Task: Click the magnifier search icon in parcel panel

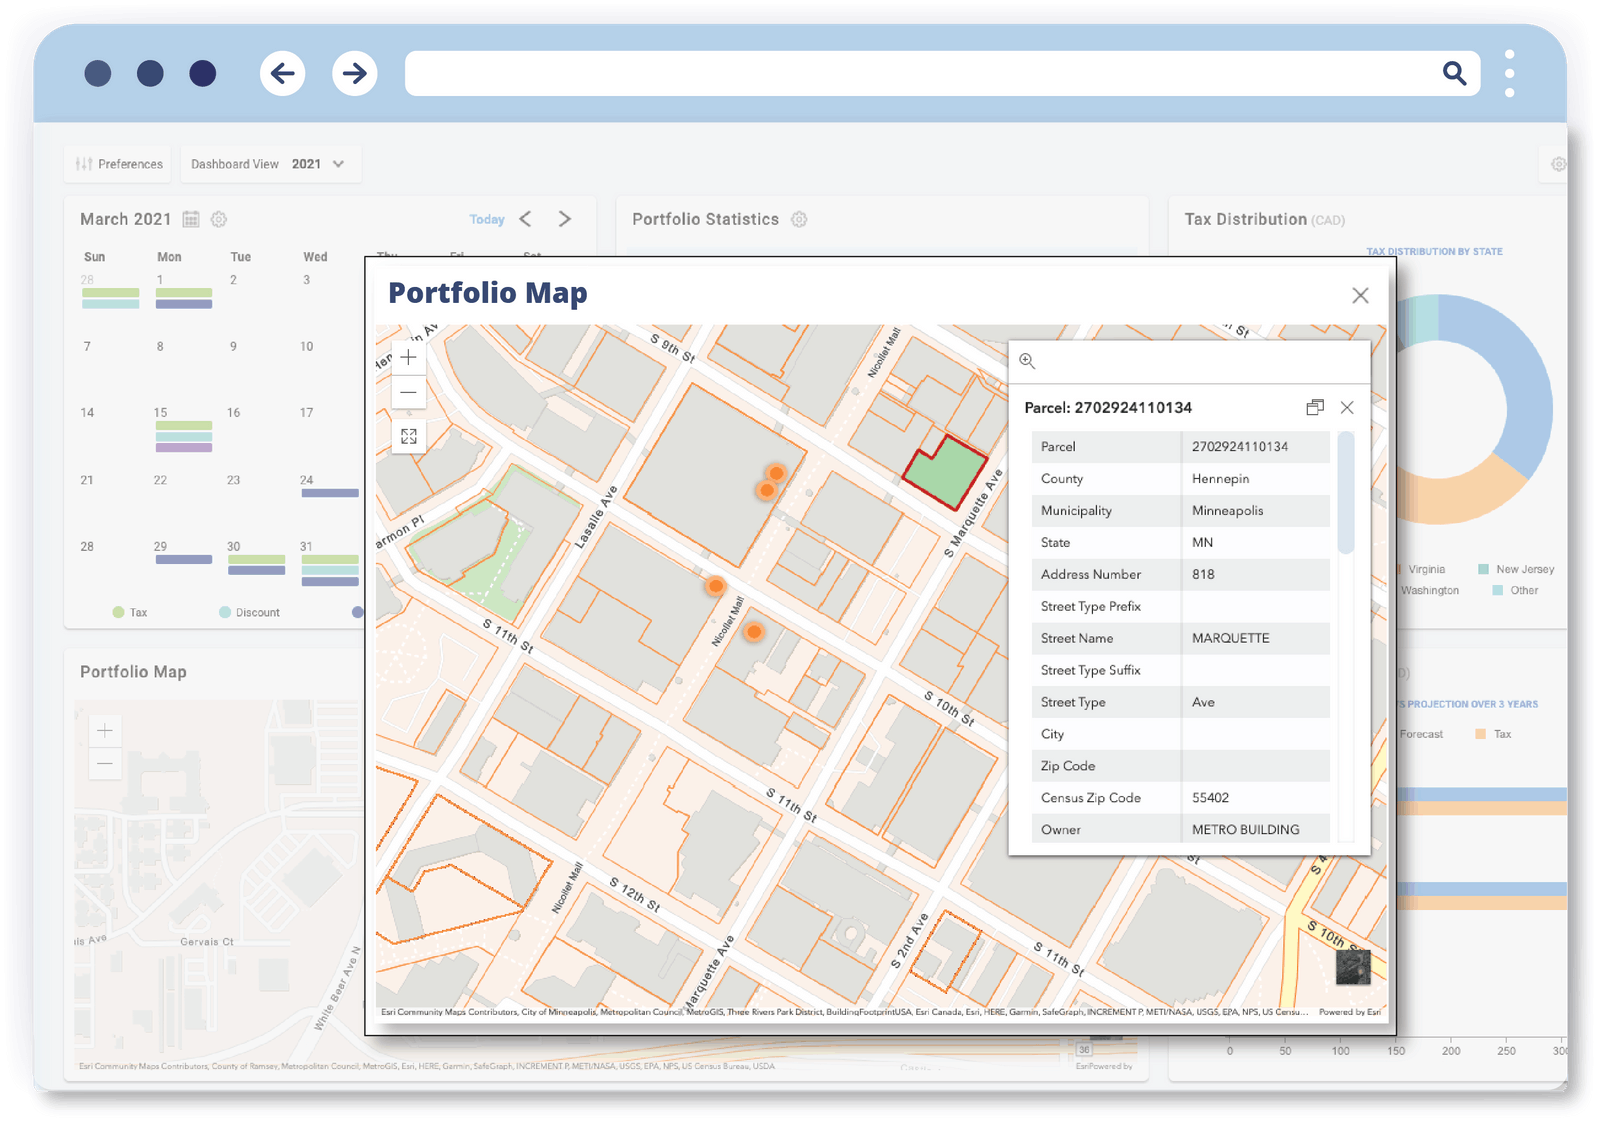Action: coord(1027,362)
